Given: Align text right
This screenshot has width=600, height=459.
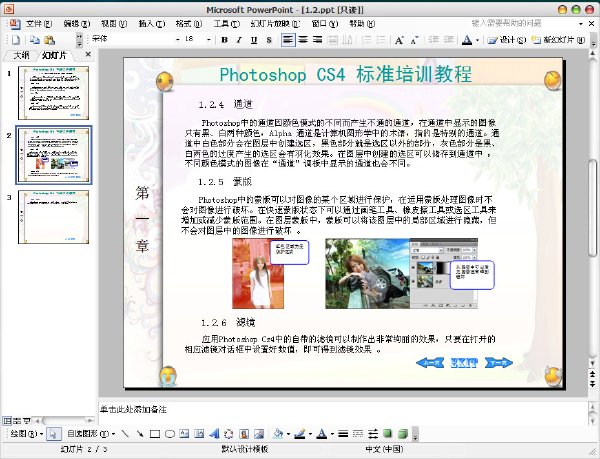Looking at the screenshot, I should point(318,40).
